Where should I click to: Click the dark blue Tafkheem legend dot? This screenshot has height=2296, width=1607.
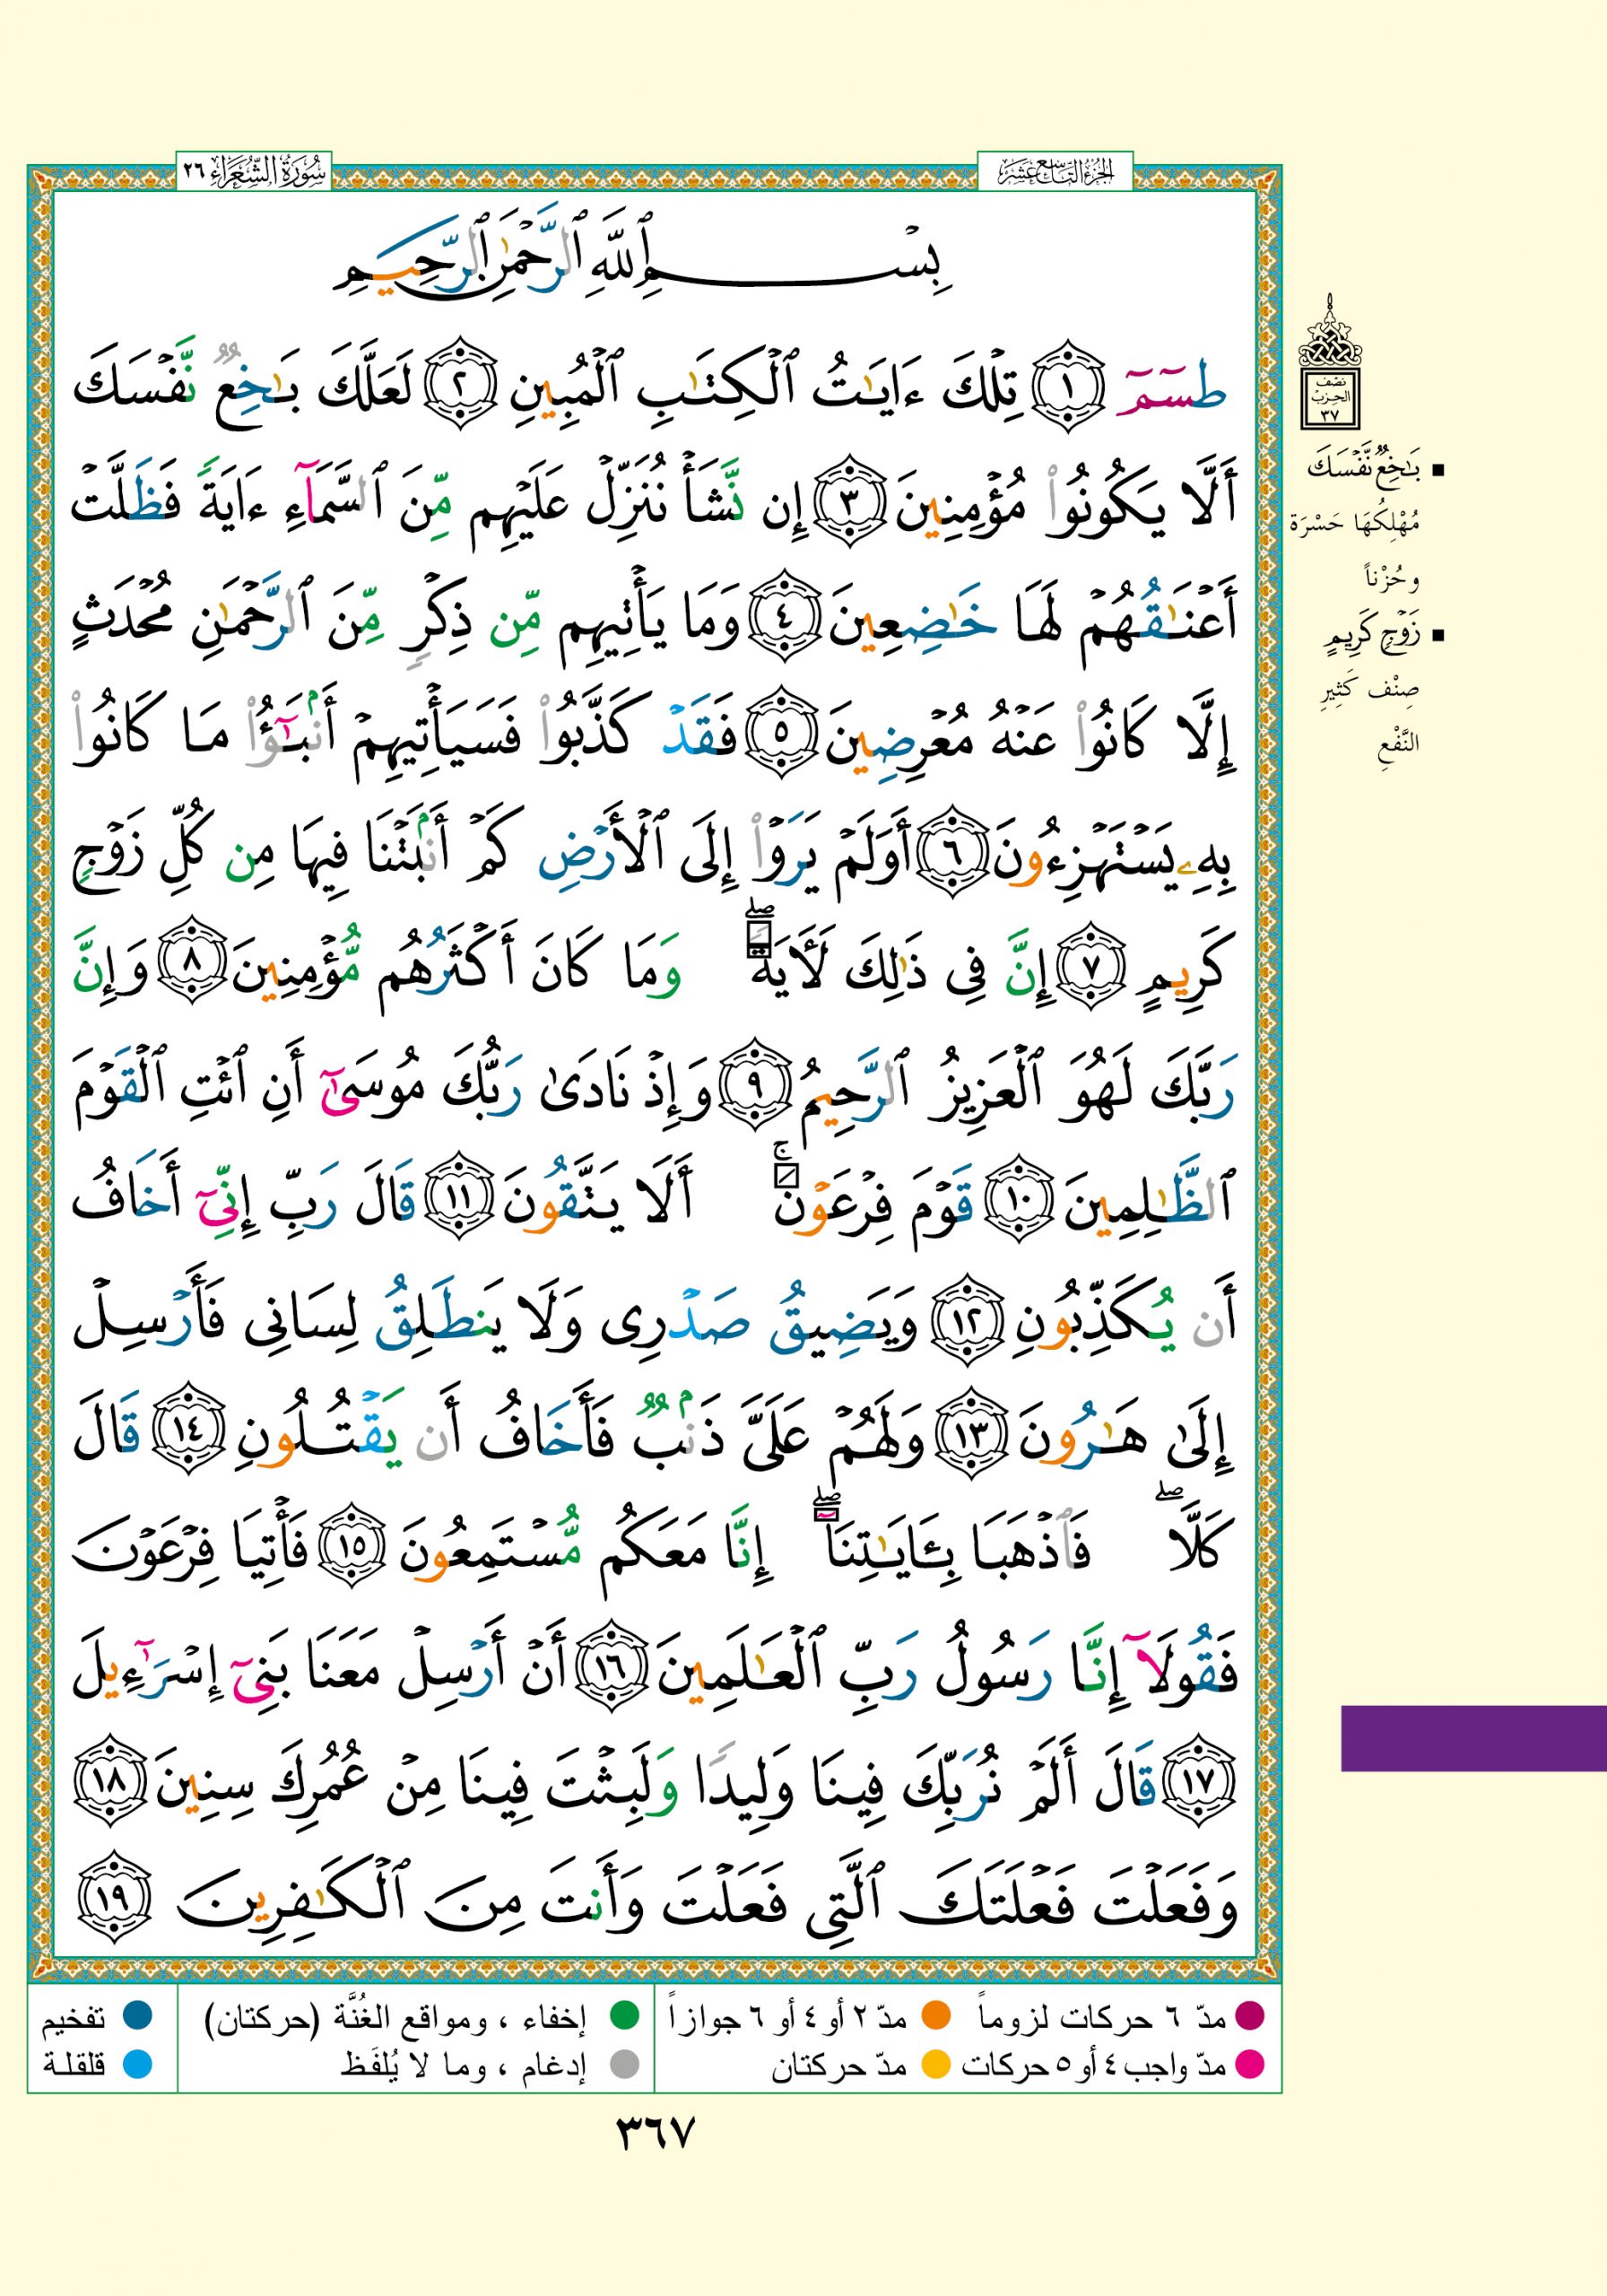click(x=137, y=2016)
